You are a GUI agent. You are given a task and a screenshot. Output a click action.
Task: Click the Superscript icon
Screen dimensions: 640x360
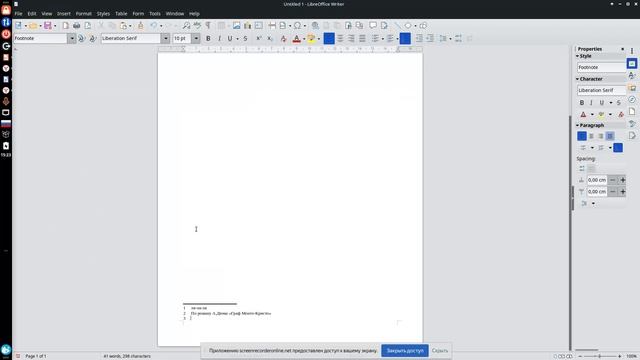258,38
